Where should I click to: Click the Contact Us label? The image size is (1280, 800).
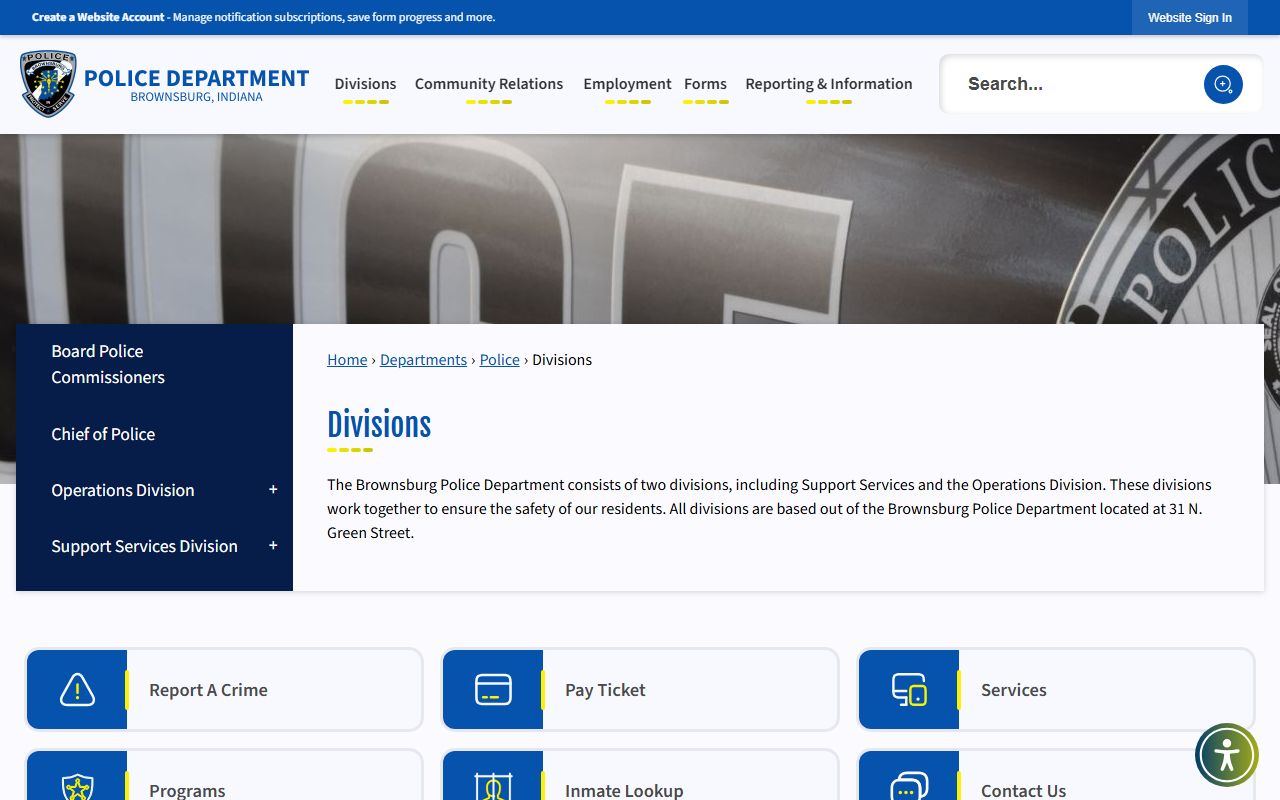[1023, 790]
